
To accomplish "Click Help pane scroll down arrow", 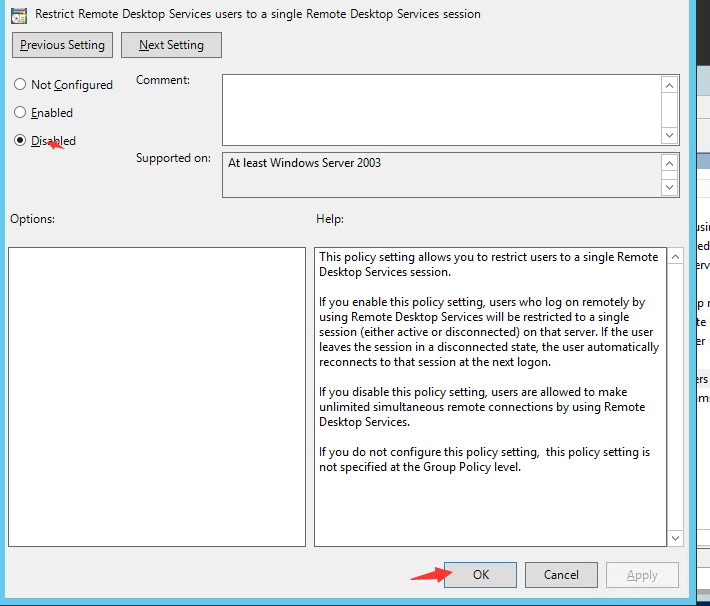I will coord(675,537).
